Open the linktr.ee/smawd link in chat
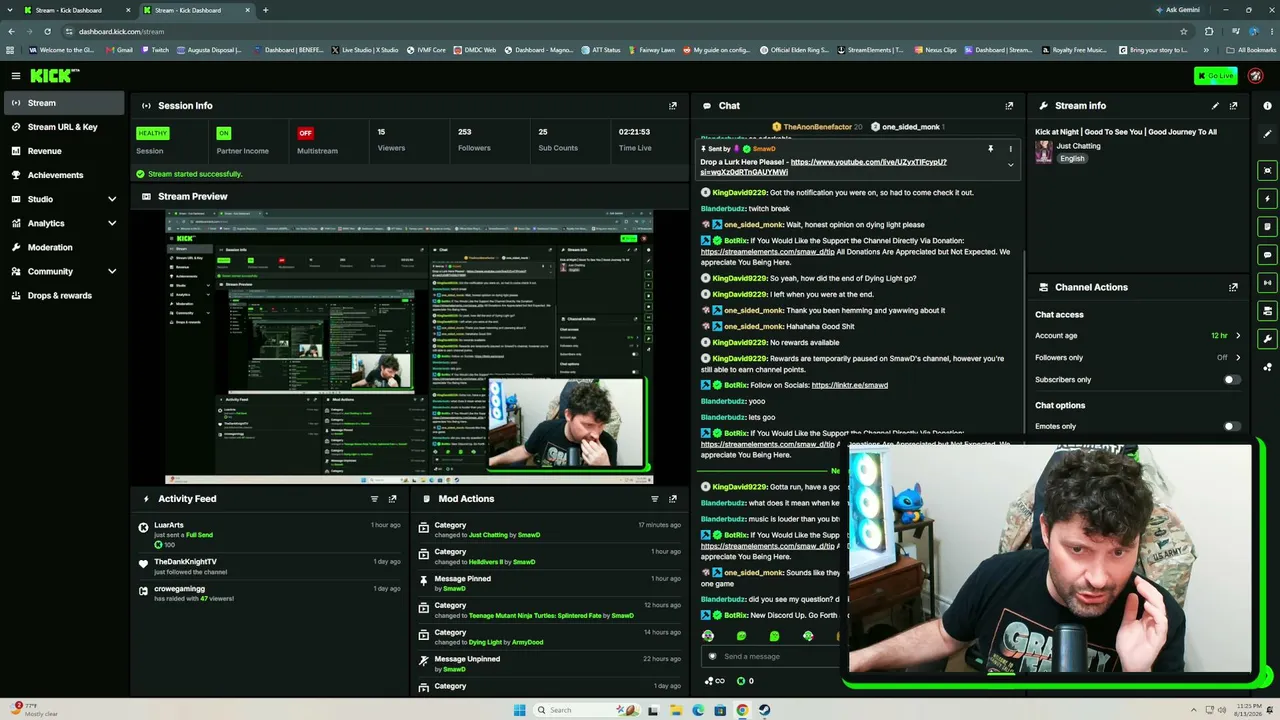The width and height of the screenshot is (1280, 720). pyautogui.click(x=849, y=385)
